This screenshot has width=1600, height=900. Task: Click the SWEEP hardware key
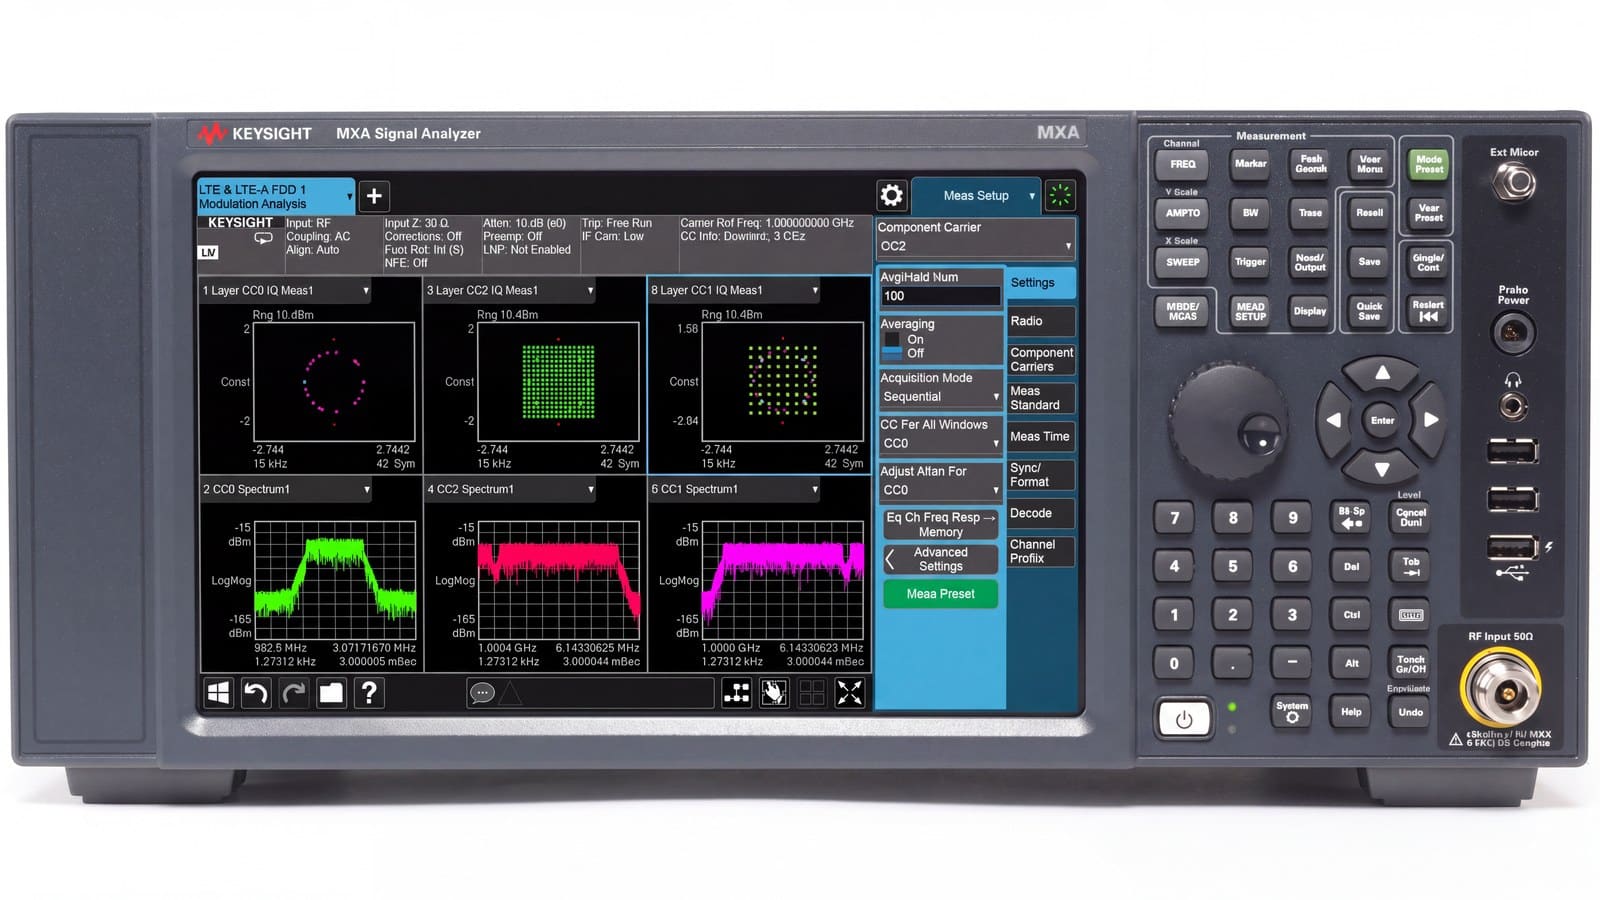[1182, 262]
